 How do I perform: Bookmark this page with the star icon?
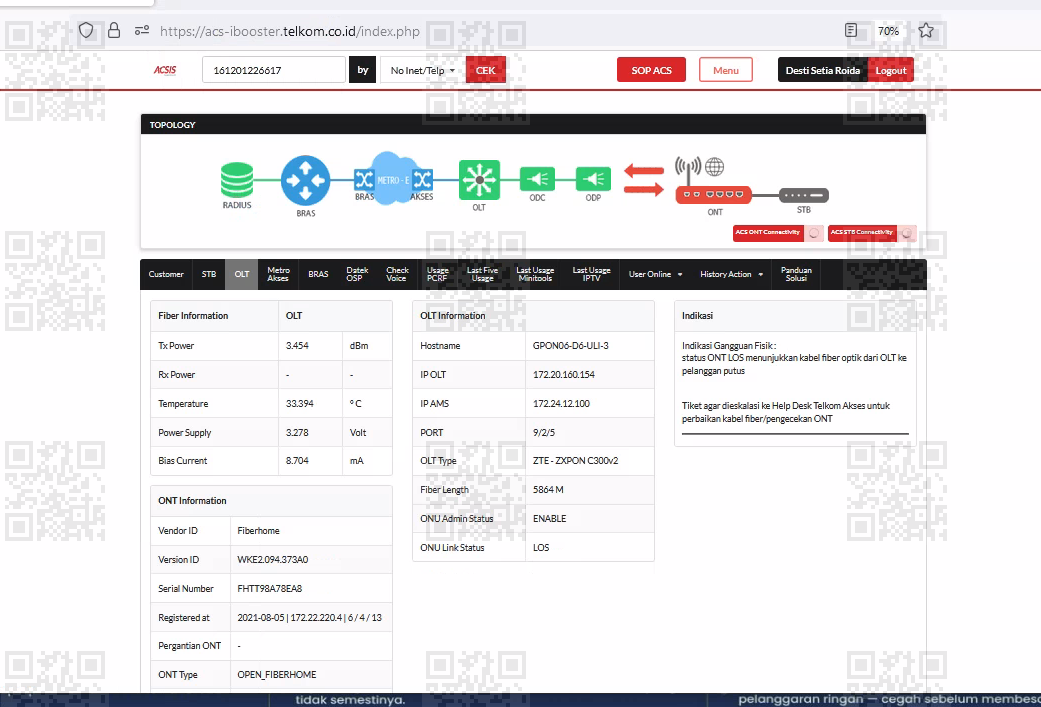[x=926, y=31]
